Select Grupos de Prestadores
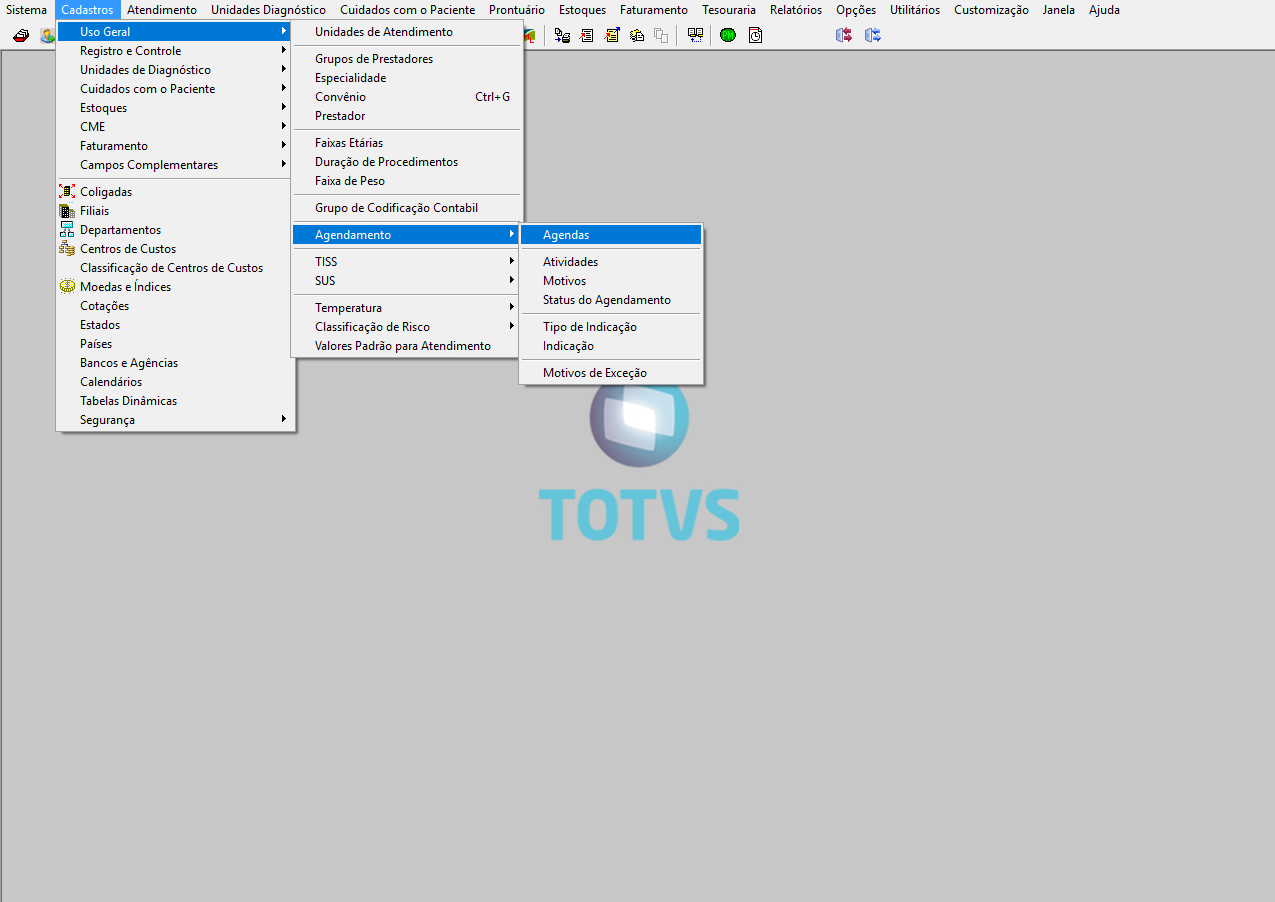 point(405,59)
